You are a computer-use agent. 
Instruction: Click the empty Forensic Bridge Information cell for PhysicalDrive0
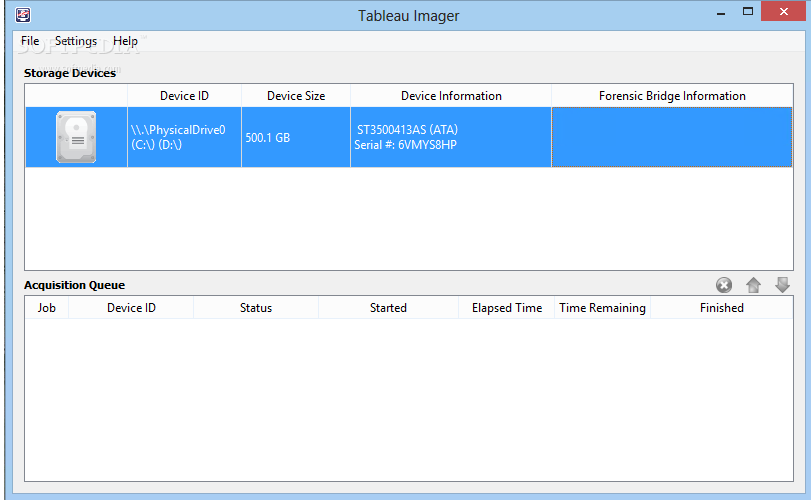(x=672, y=137)
